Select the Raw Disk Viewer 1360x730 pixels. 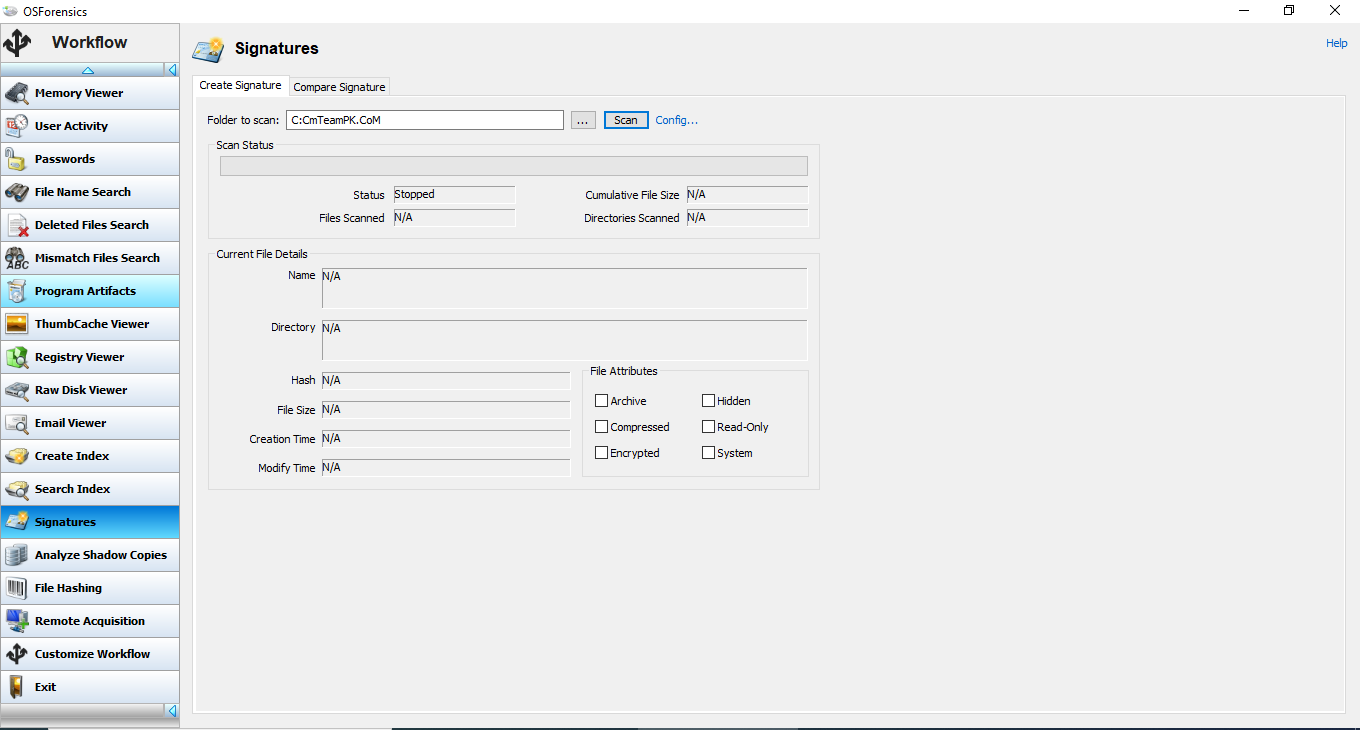(x=90, y=390)
